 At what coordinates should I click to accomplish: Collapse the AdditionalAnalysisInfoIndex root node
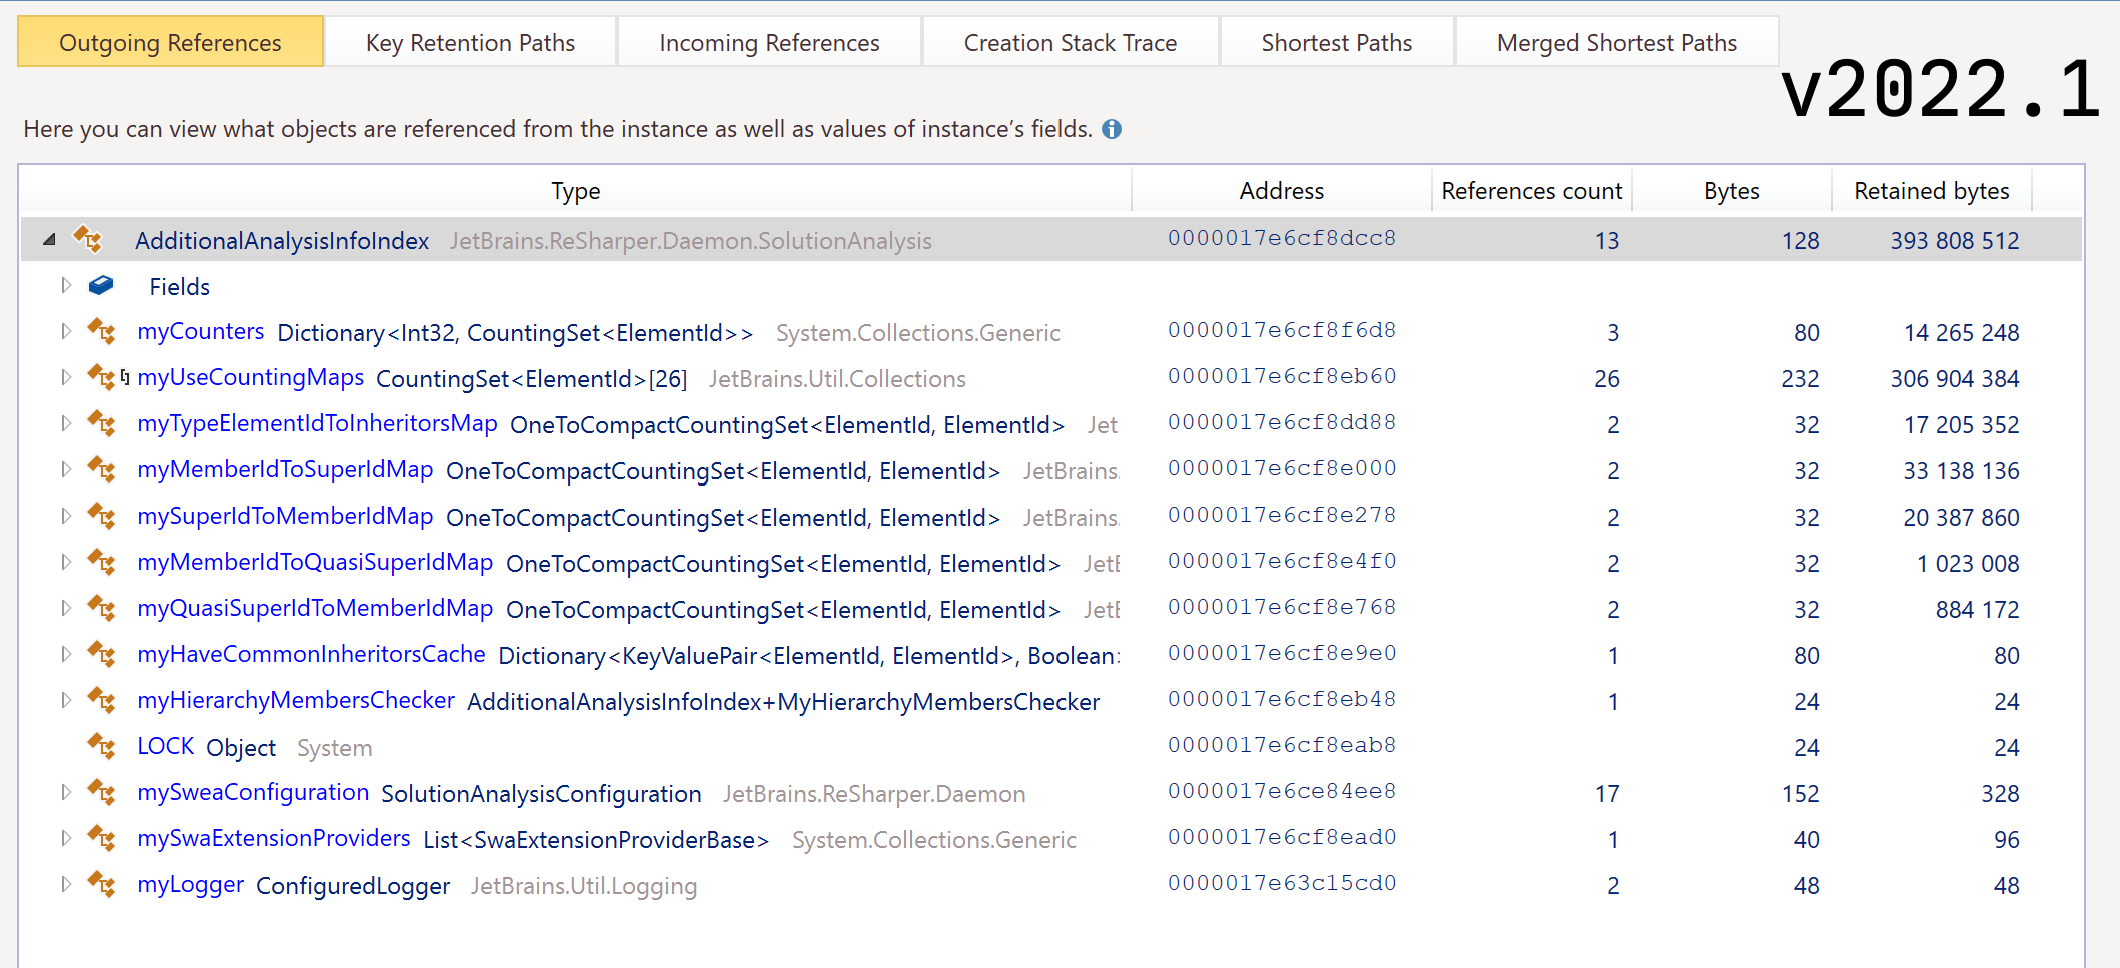tap(49, 240)
